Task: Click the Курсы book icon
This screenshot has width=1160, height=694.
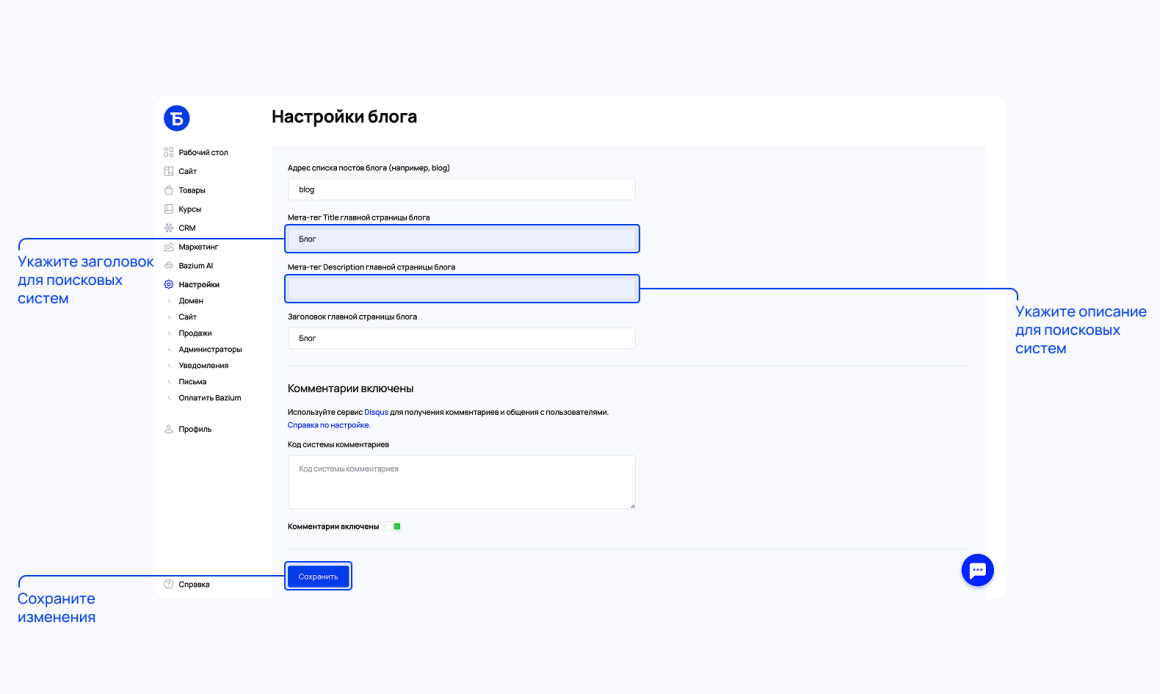Action: [169, 209]
